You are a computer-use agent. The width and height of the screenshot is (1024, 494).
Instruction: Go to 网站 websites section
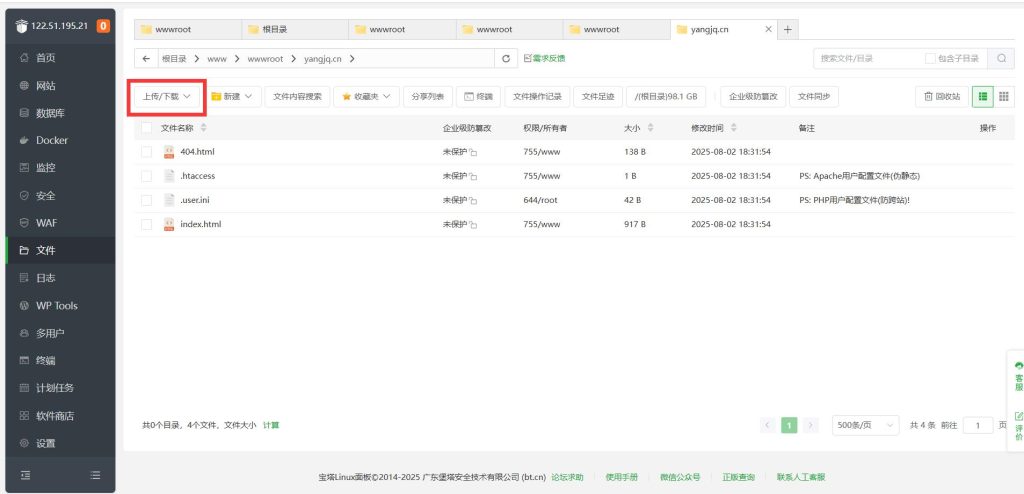click(60, 86)
